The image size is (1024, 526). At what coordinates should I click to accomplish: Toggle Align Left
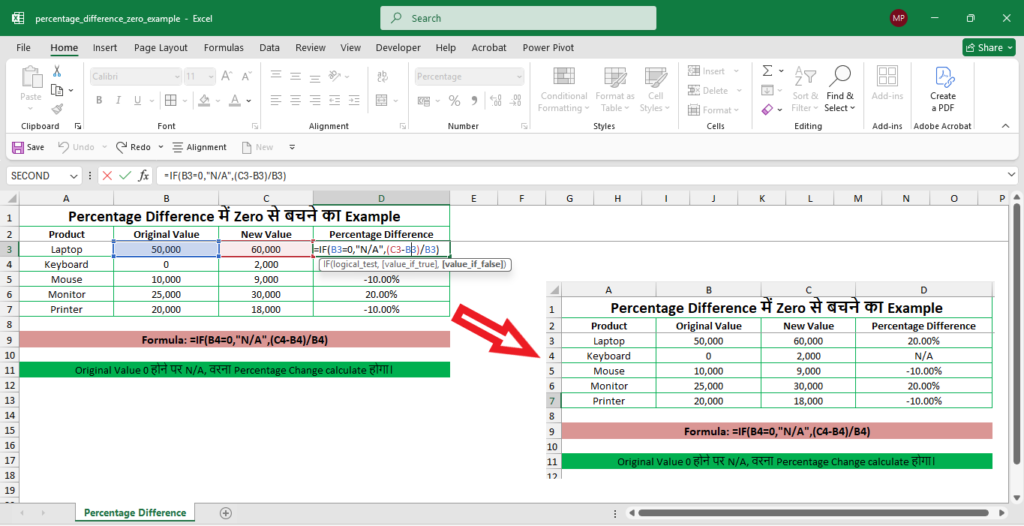[276, 100]
